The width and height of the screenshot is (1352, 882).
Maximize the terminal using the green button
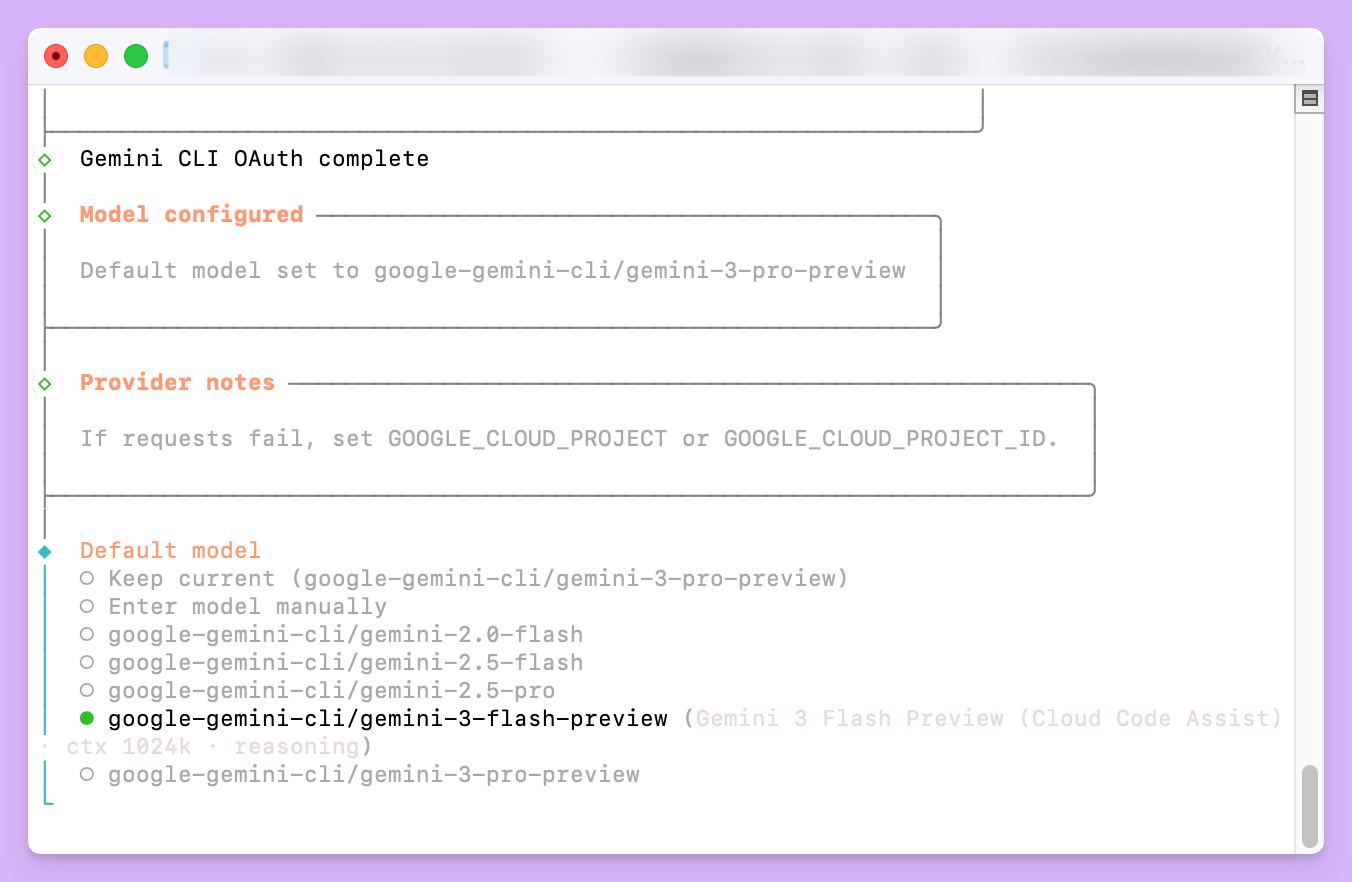coord(136,56)
